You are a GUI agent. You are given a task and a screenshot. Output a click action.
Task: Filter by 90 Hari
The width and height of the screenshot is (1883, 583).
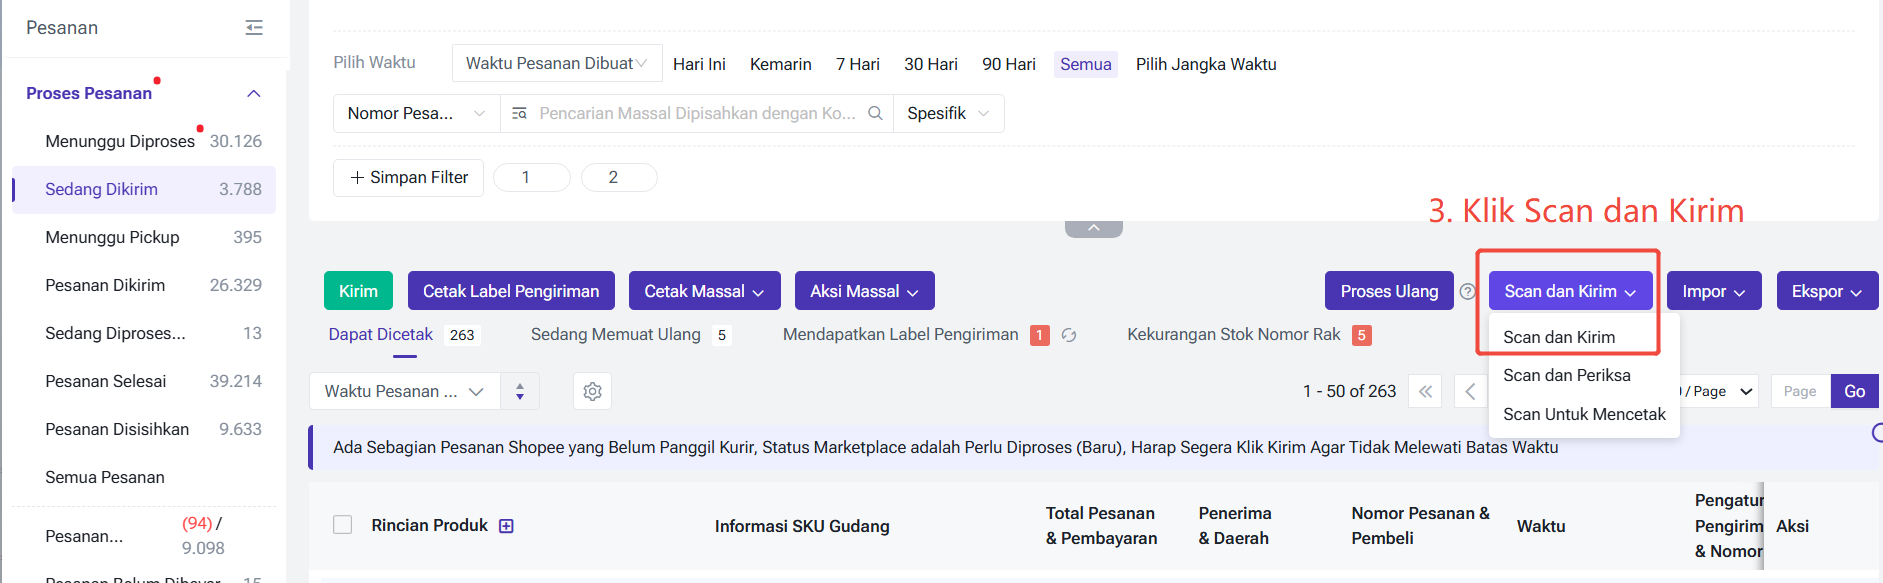tap(1009, 64)
